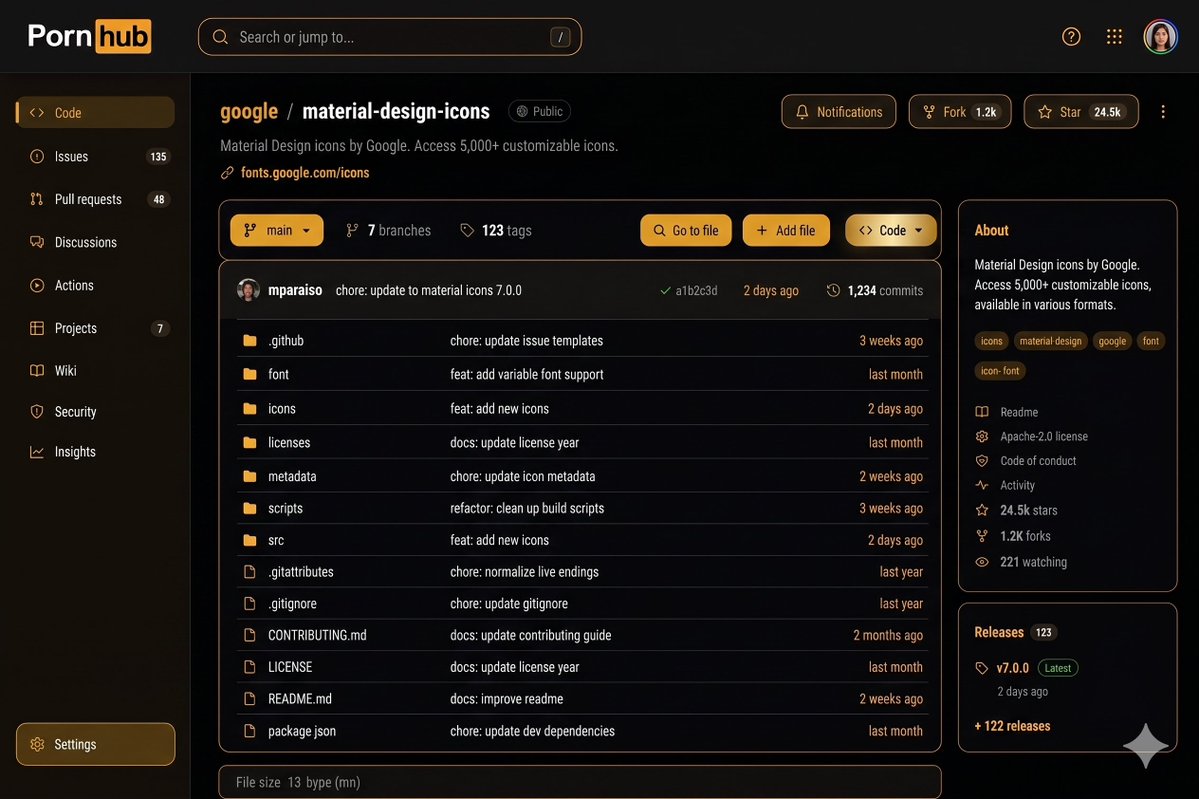Go to Discussions in the sidebar
This screenshot has height=799, width=1199.
(x=96, y=242)
